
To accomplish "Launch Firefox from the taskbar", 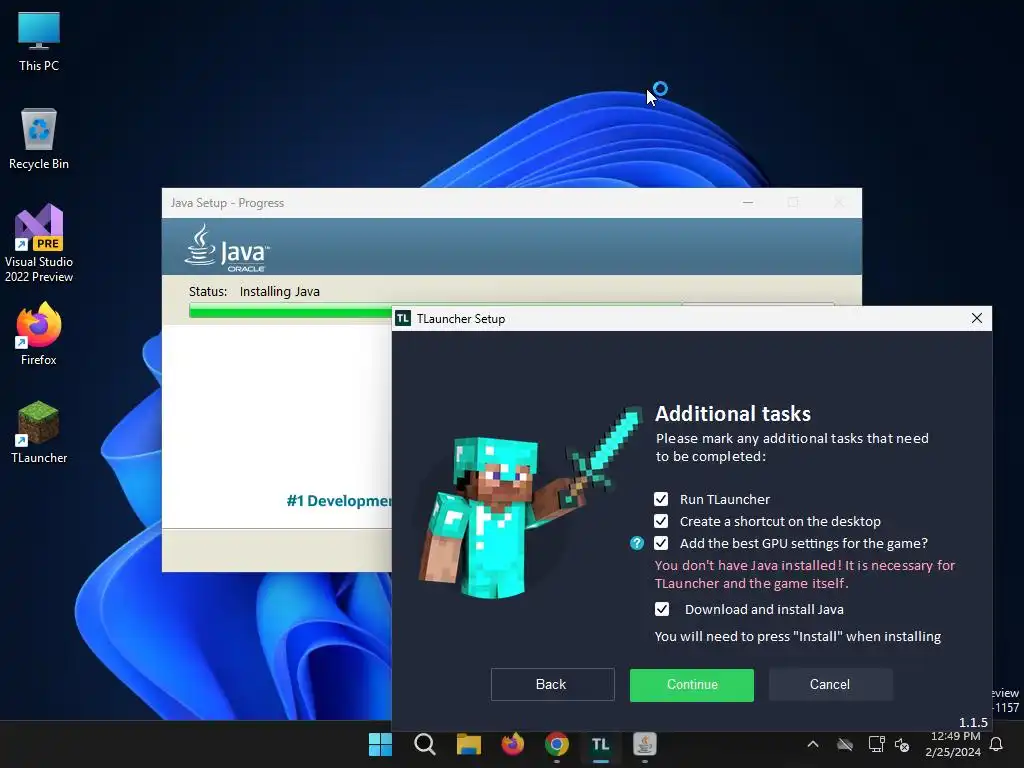I will 513,744.
